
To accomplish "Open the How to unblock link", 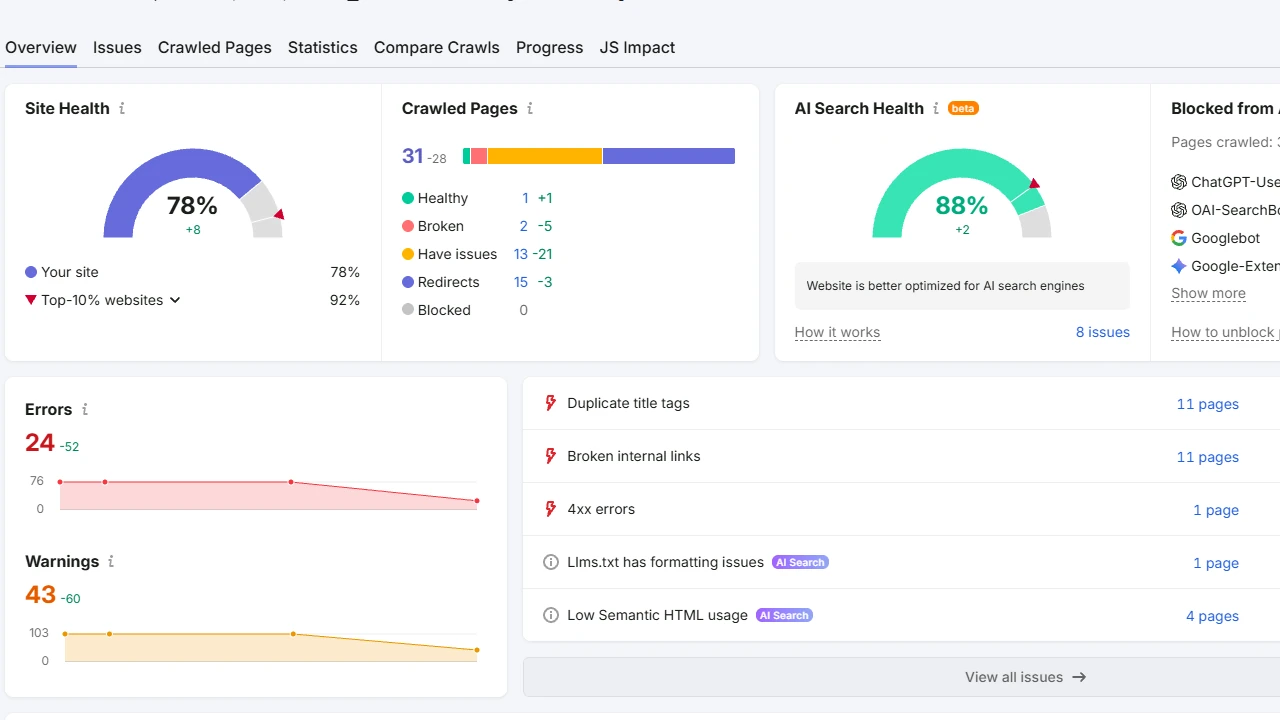I will (x=1225, y=332).
